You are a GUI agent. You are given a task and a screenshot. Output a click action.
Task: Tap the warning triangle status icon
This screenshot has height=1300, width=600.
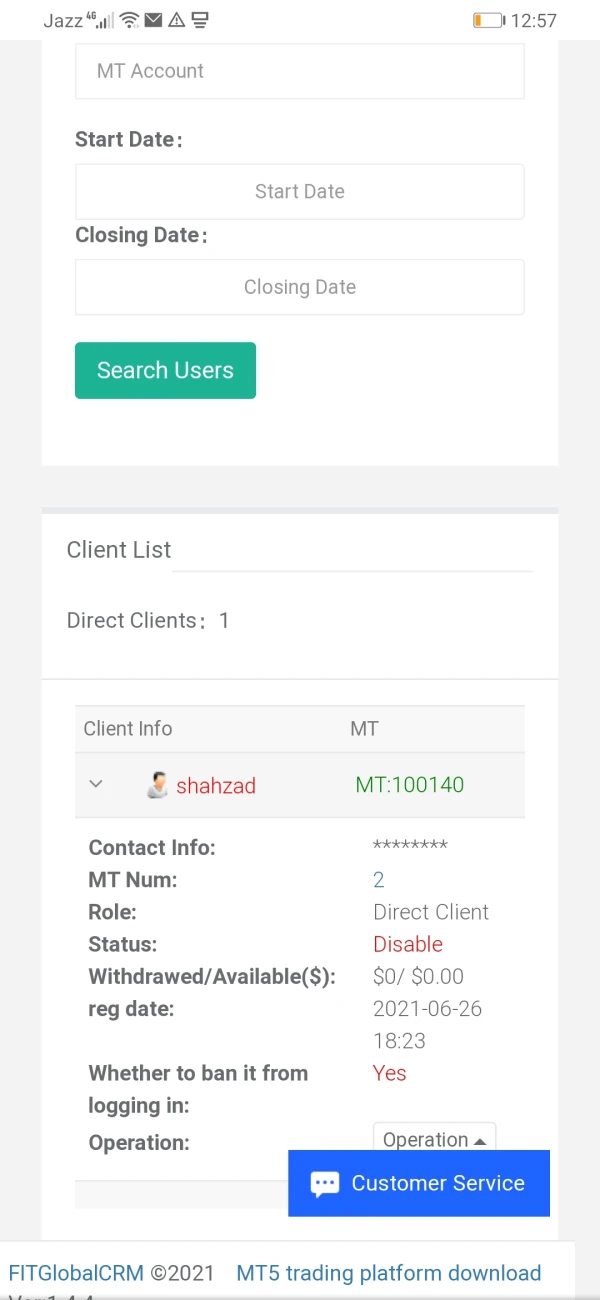tap(176, 20)
